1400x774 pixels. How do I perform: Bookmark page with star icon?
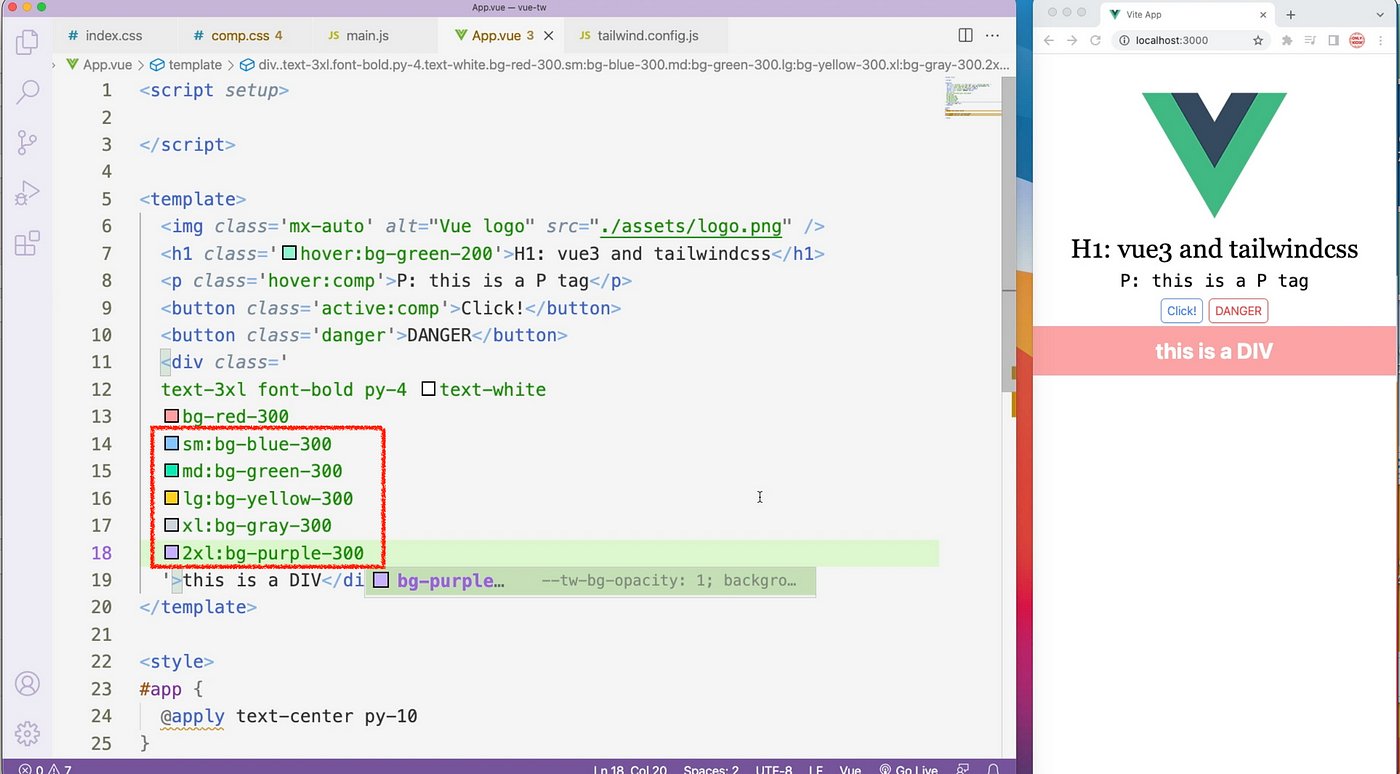[1258, 40]
